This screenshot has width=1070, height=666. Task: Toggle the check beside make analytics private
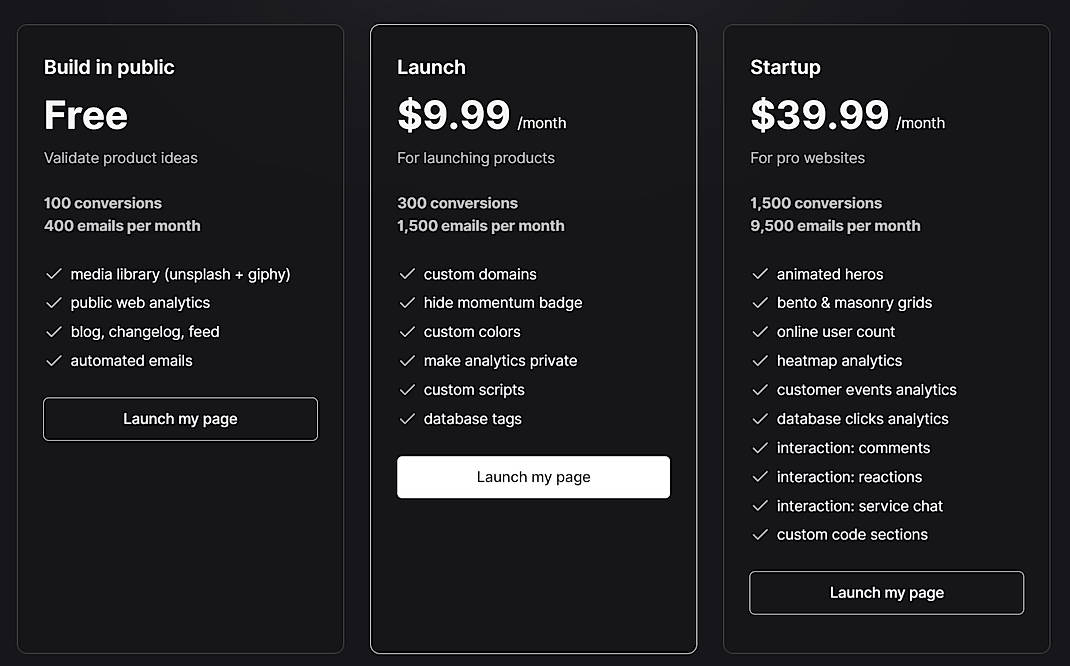[x=408, y=360]
